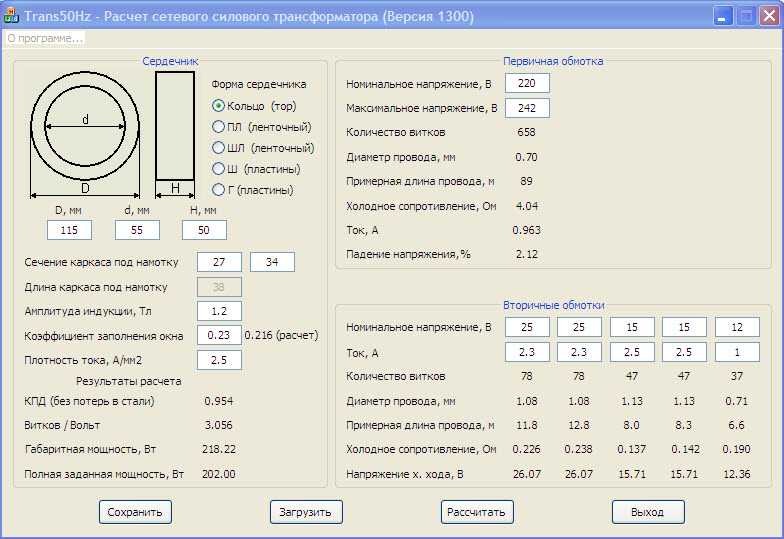The width and height of the screenshot is (784, 539).
Task: Select the 'Ш (пластины)' core shape
Action: 256,169
